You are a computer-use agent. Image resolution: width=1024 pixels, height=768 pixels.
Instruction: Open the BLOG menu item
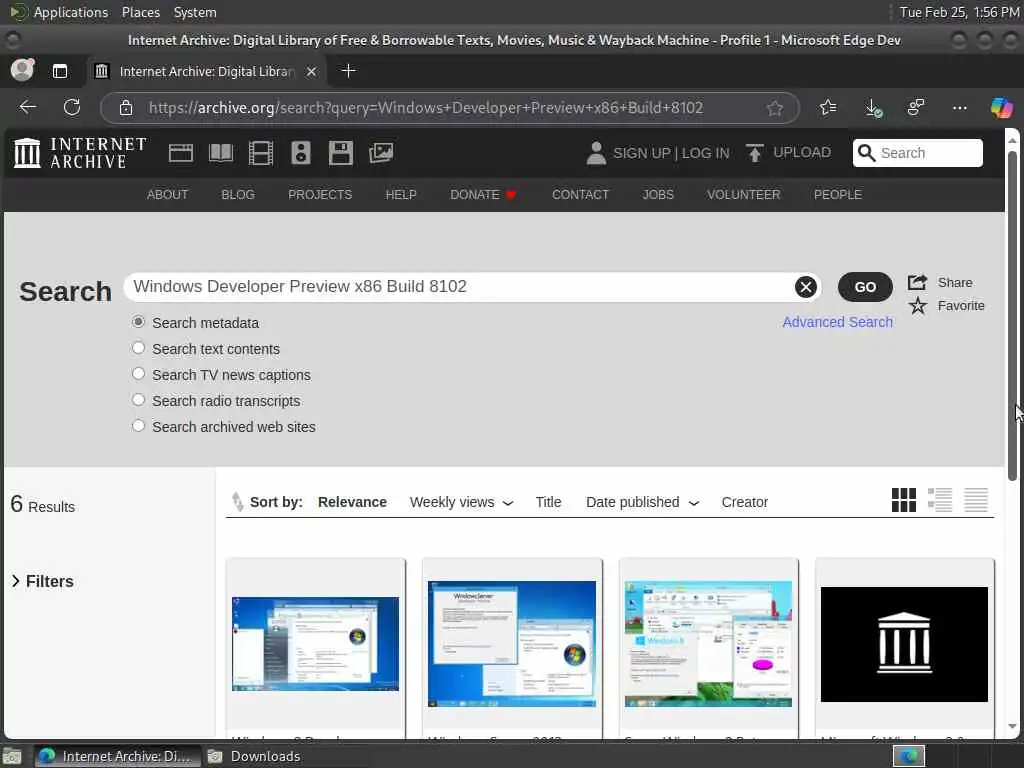click(x=238, y=195)
